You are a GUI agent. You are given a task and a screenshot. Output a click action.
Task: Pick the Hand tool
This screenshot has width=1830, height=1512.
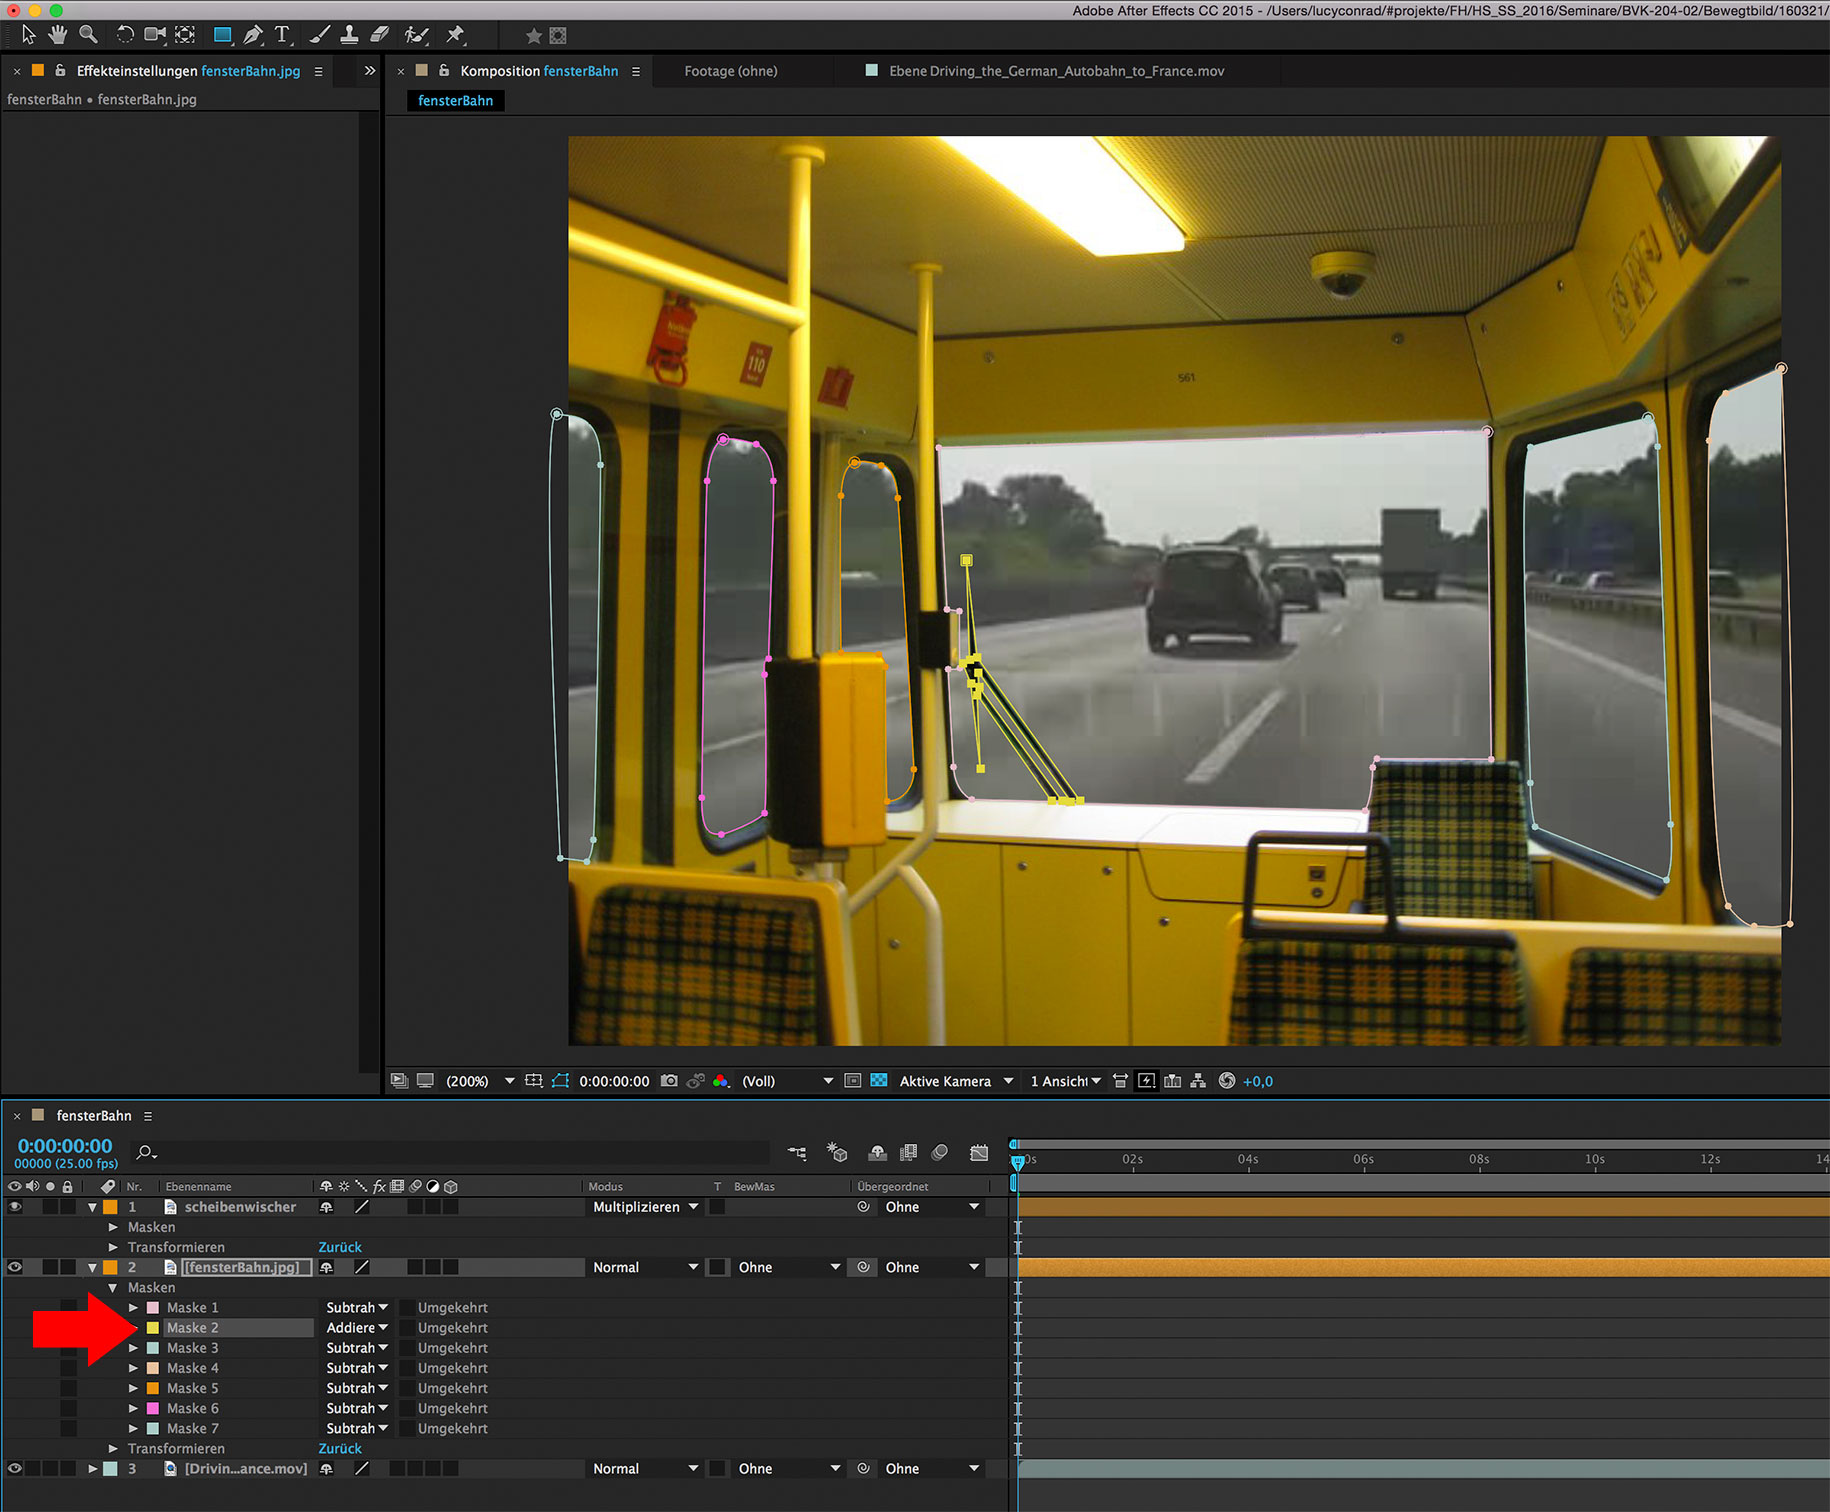coord(58,35)
